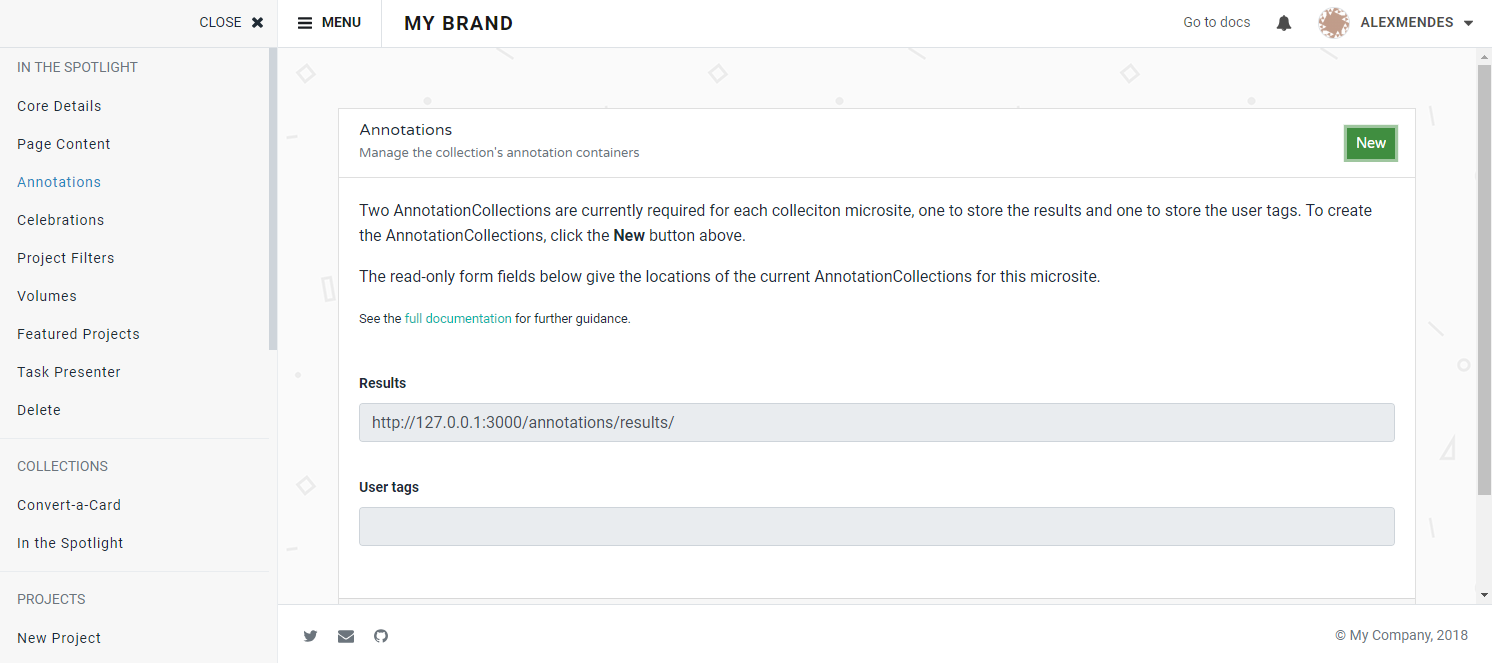This screenshot has width=1492, height=663.
Task: Follow the Go to docs link
Action: click(1216, 22)
